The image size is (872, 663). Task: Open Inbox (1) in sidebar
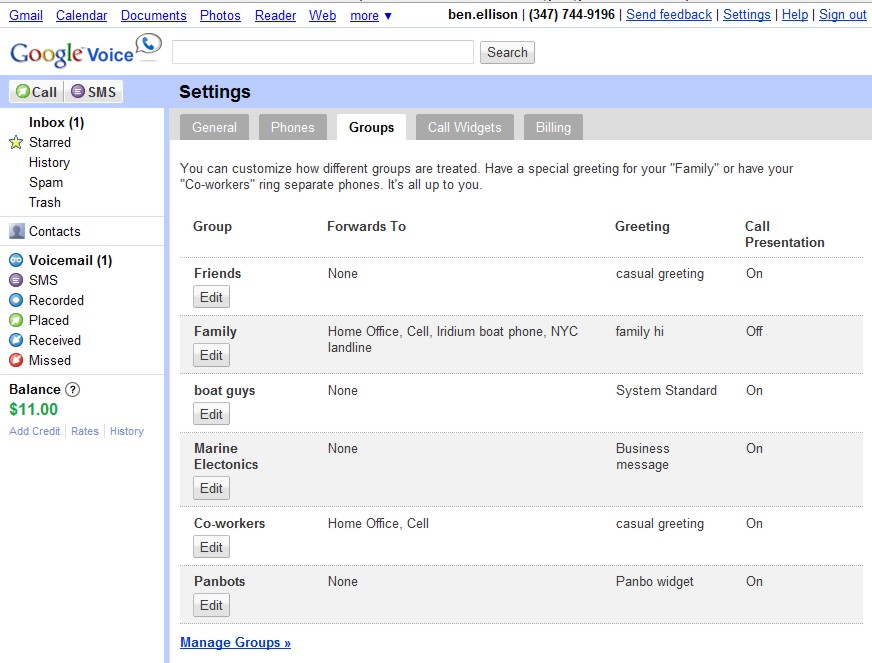coord(56,122)
